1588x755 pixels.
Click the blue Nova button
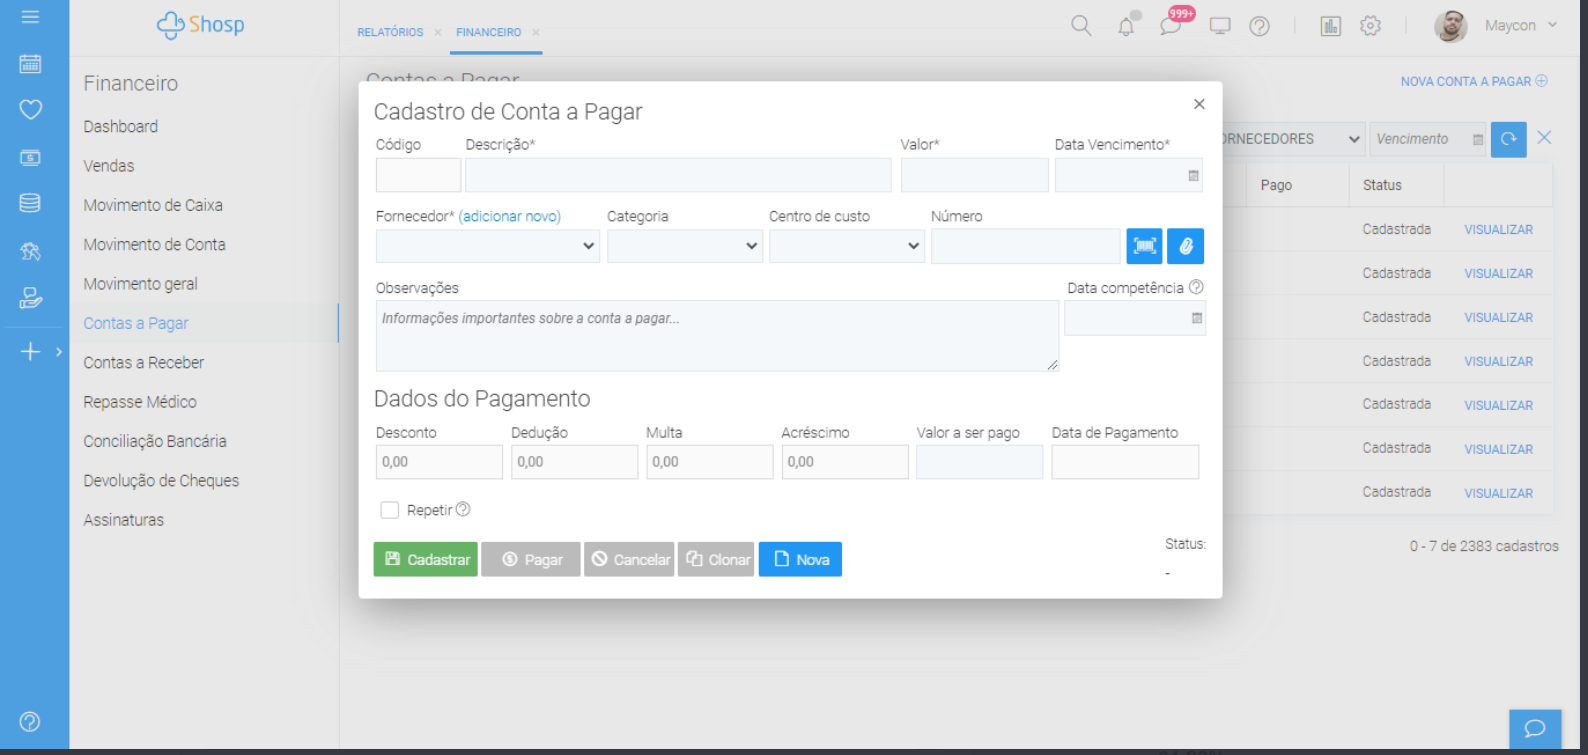800,560
